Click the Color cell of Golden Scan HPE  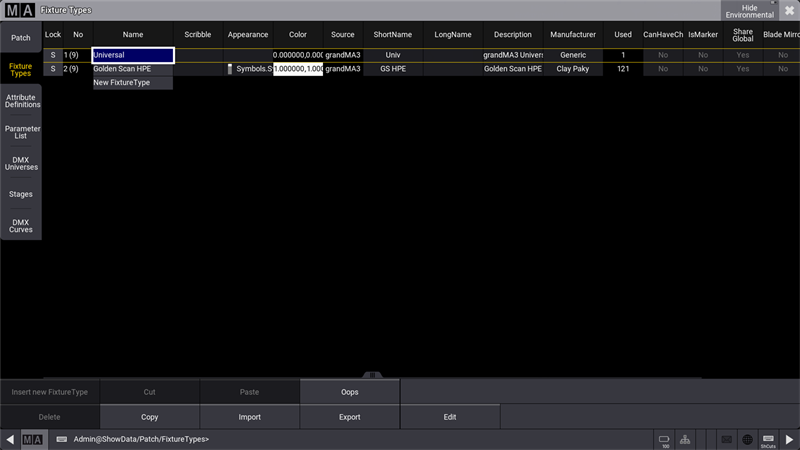click(x=298, y=69)
